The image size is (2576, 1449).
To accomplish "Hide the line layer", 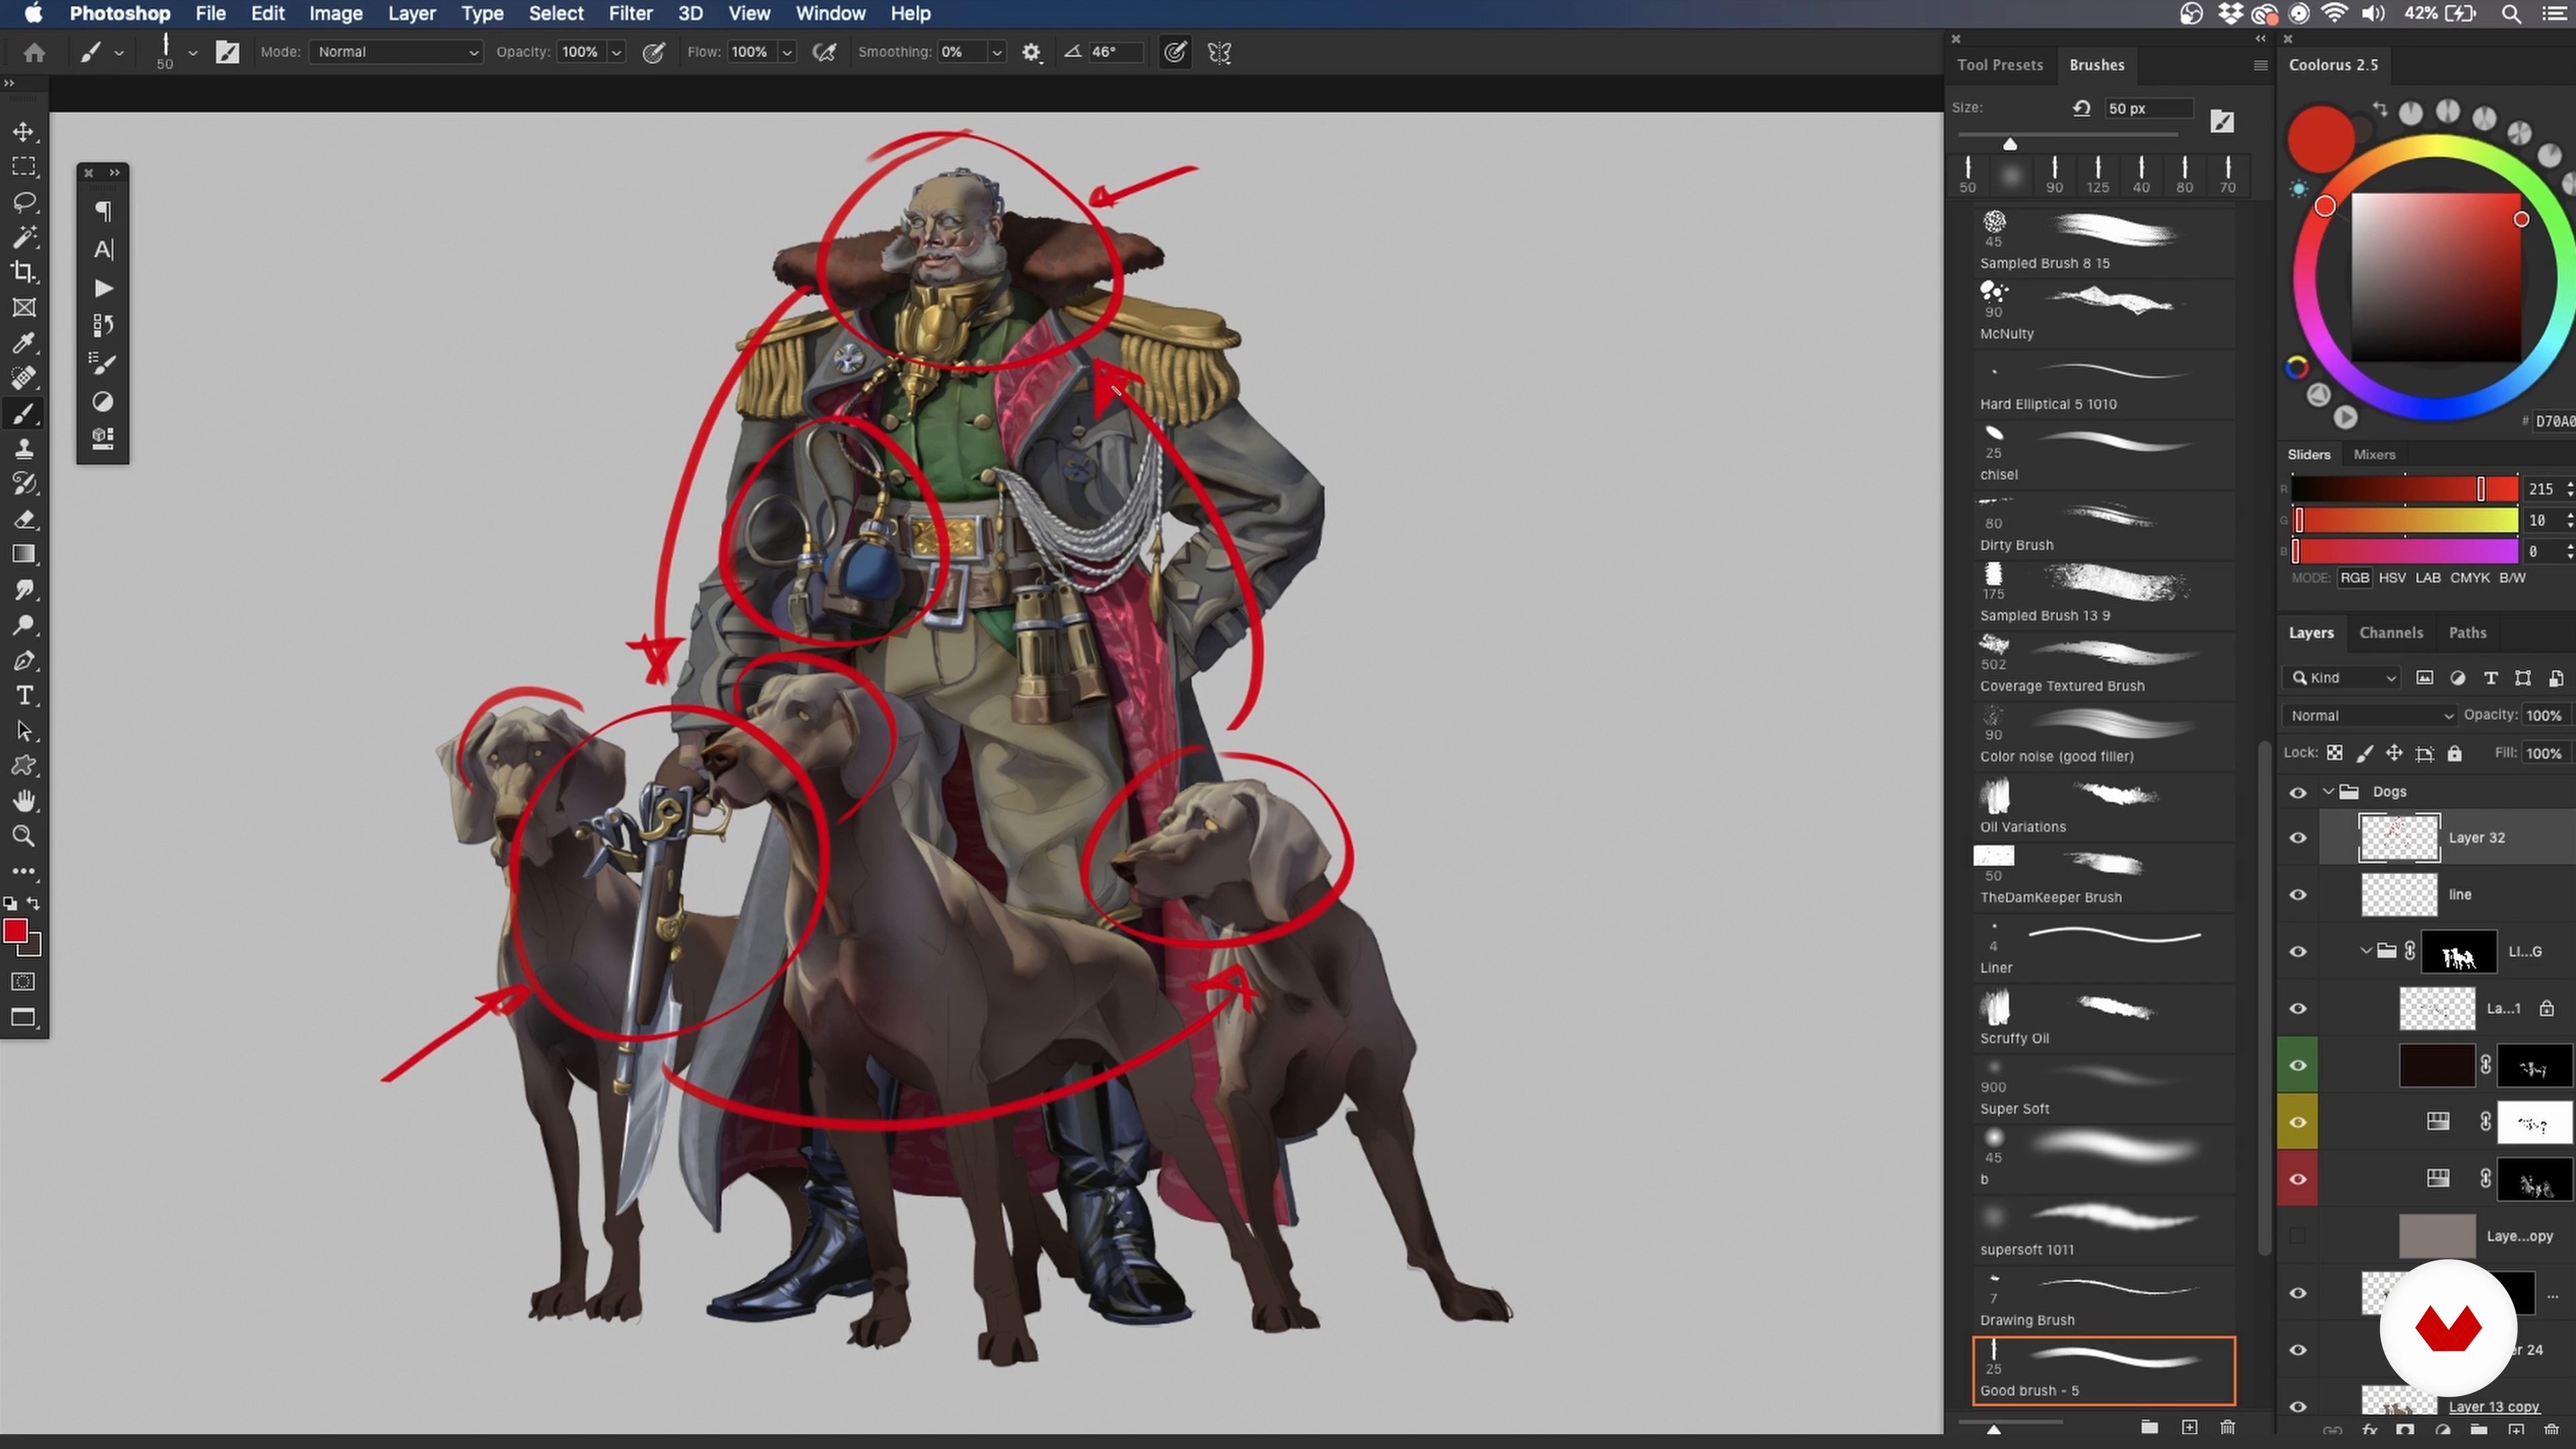I will (2298, 895).
